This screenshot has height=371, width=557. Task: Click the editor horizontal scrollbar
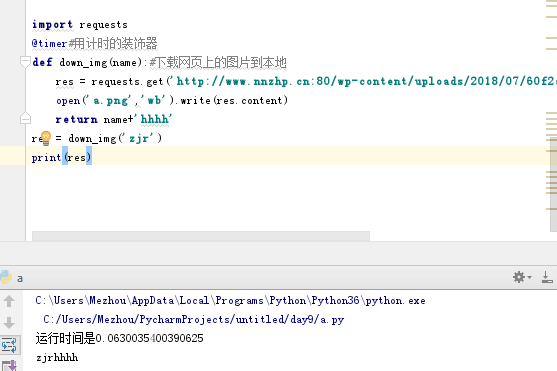201,236
